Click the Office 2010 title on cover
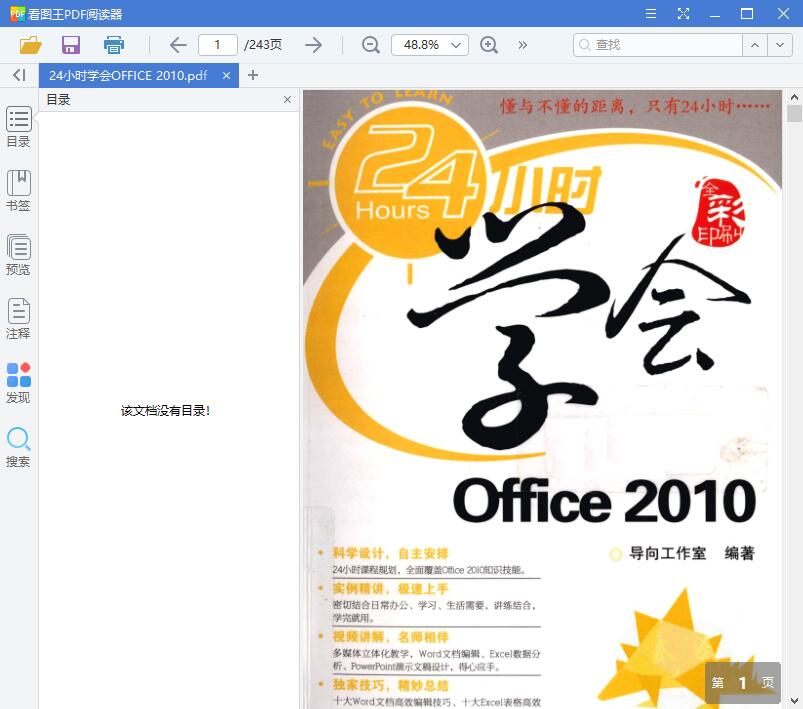 click(x=604, y=501)
